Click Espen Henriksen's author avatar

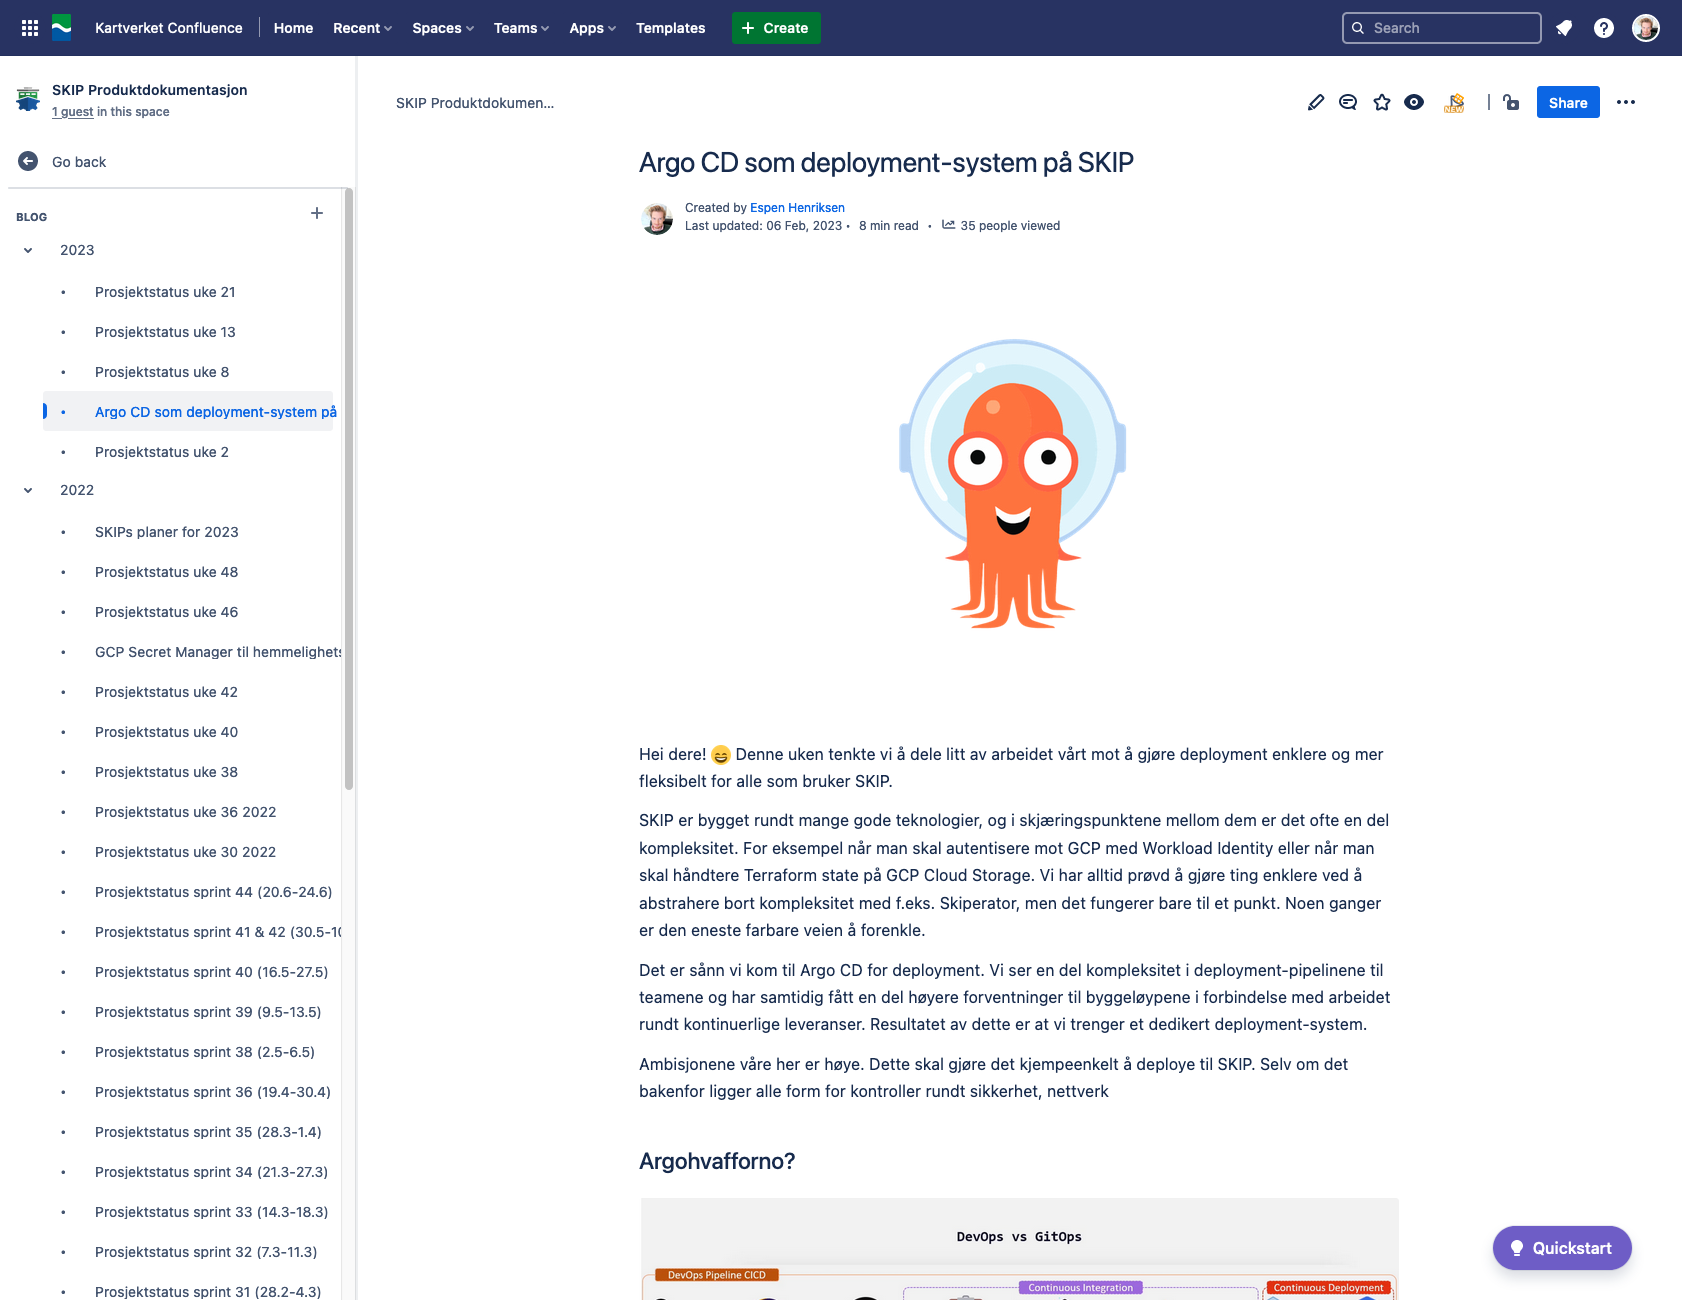click(x=657, y=218)
